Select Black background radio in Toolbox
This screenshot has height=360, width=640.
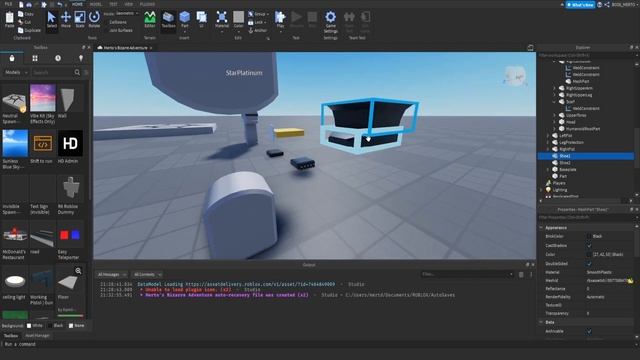[56, 326]
